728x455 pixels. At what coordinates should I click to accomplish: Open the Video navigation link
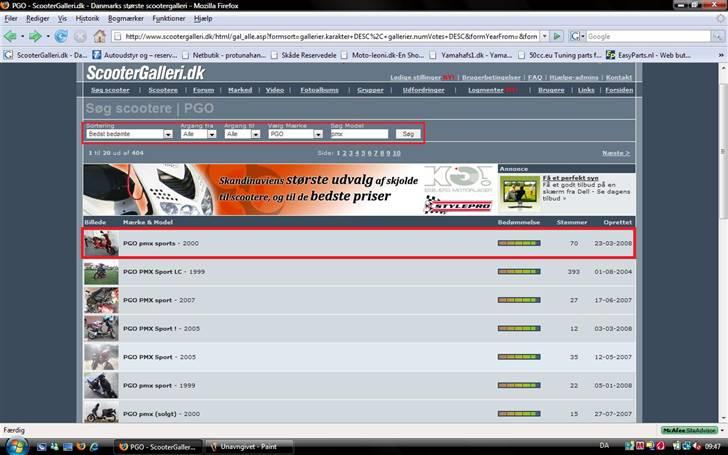pyautogui.click(x=275, y=90)
